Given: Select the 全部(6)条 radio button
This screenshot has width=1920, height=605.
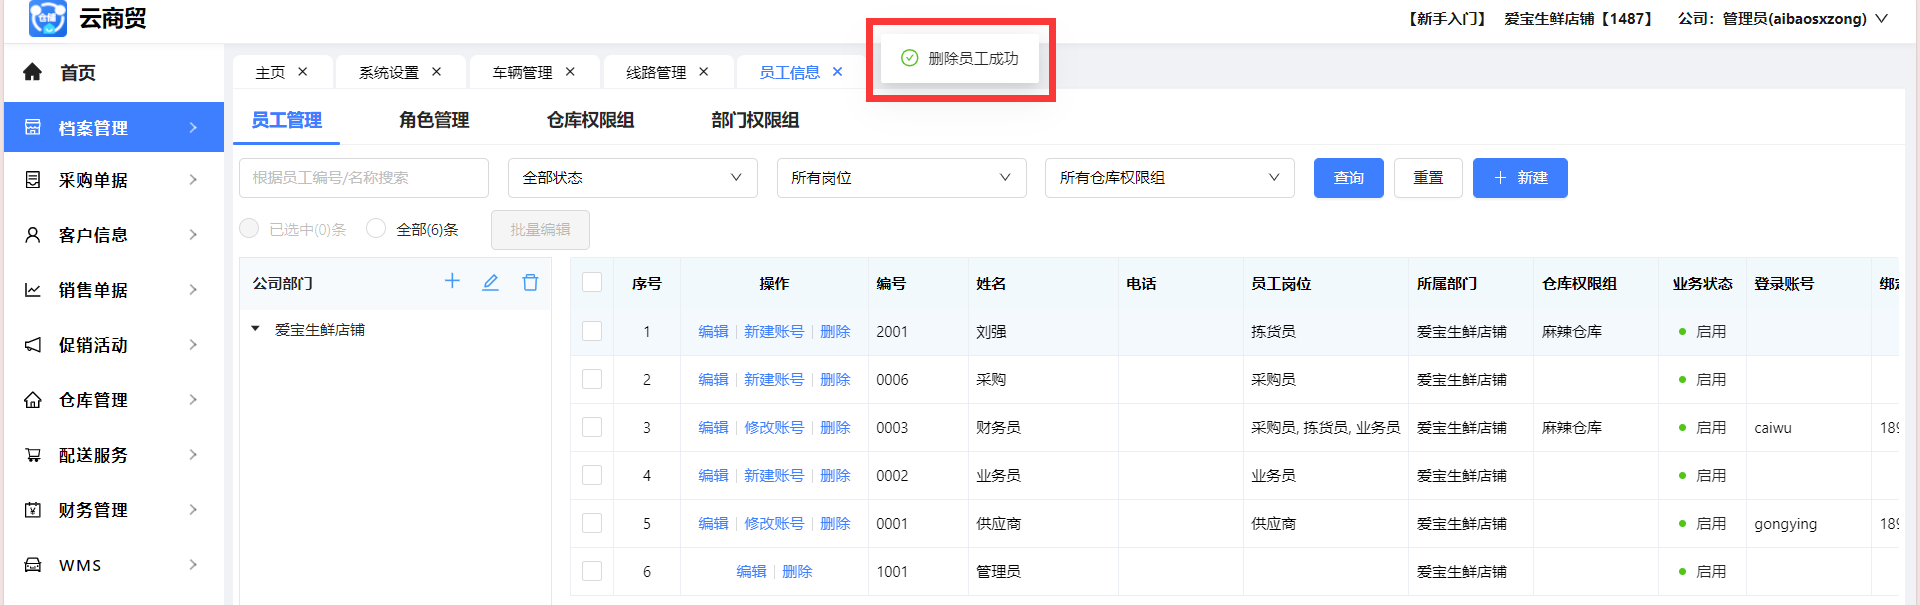Looking at the screenshot, I should pos(376,229).
